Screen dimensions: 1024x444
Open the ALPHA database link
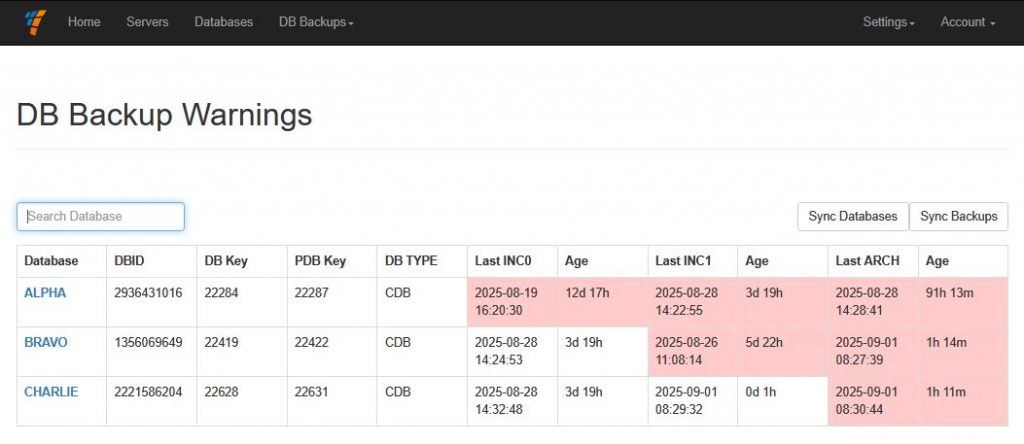(45, 293)
